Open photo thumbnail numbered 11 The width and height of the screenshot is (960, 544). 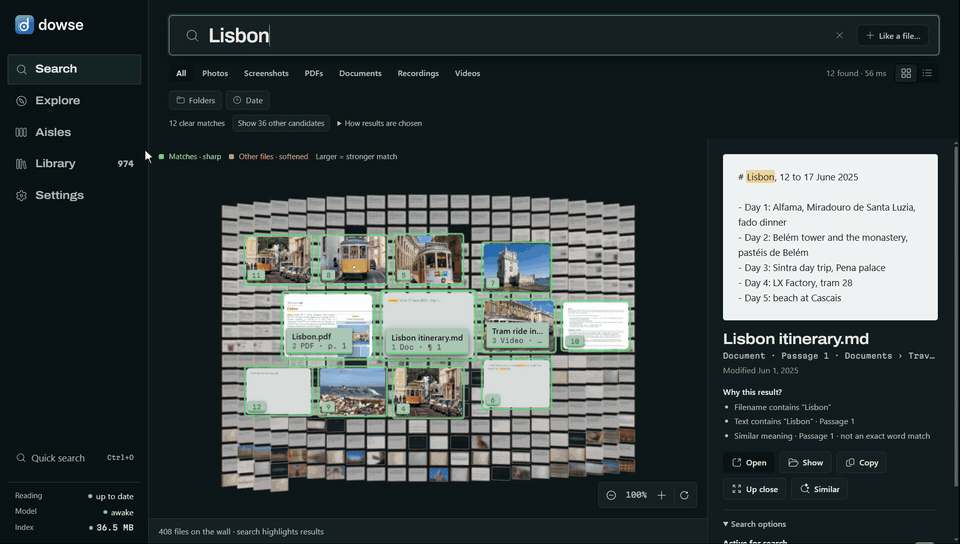click(279, 259)
